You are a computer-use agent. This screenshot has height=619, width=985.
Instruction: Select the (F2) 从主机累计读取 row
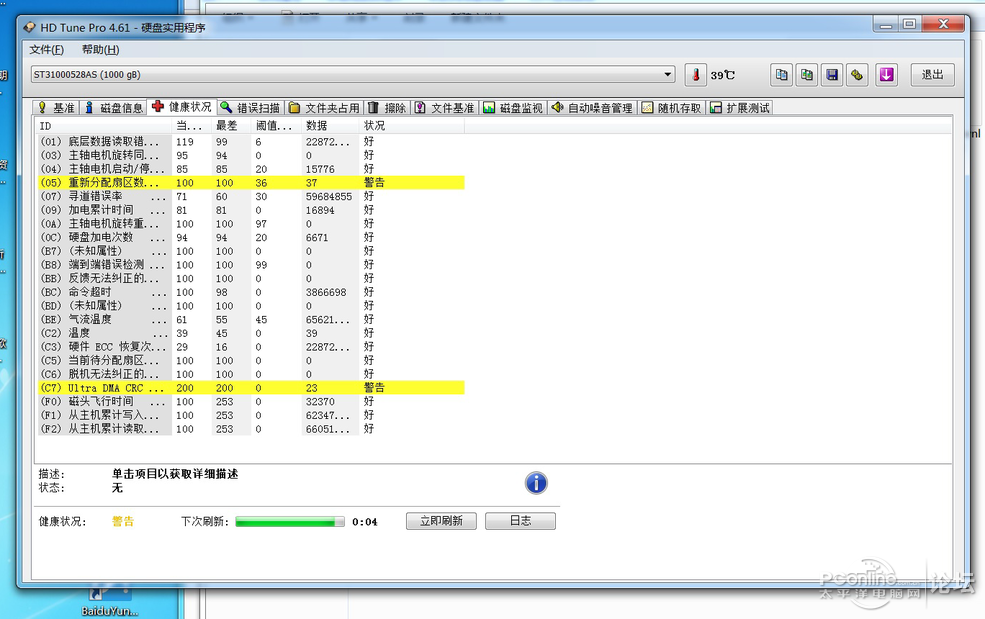[x=251, y=429]
